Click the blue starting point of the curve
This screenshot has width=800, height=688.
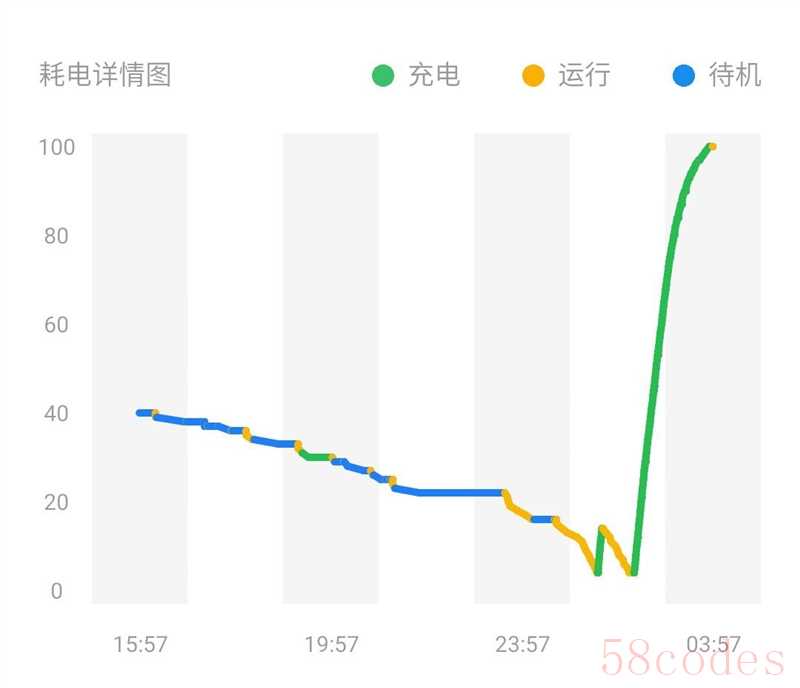[x=140, y=413]
